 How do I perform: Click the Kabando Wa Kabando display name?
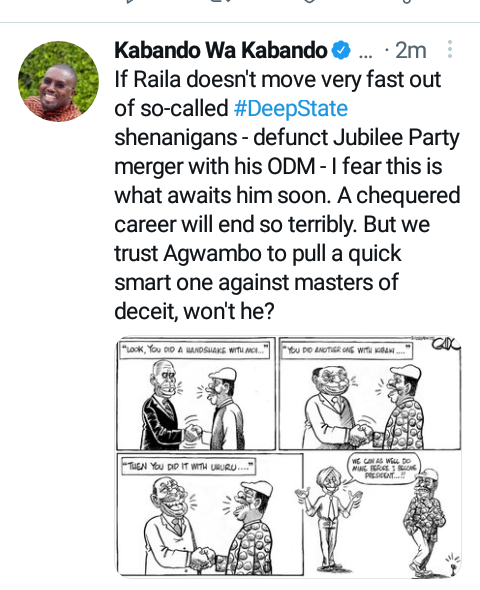[x=220, y=50]
